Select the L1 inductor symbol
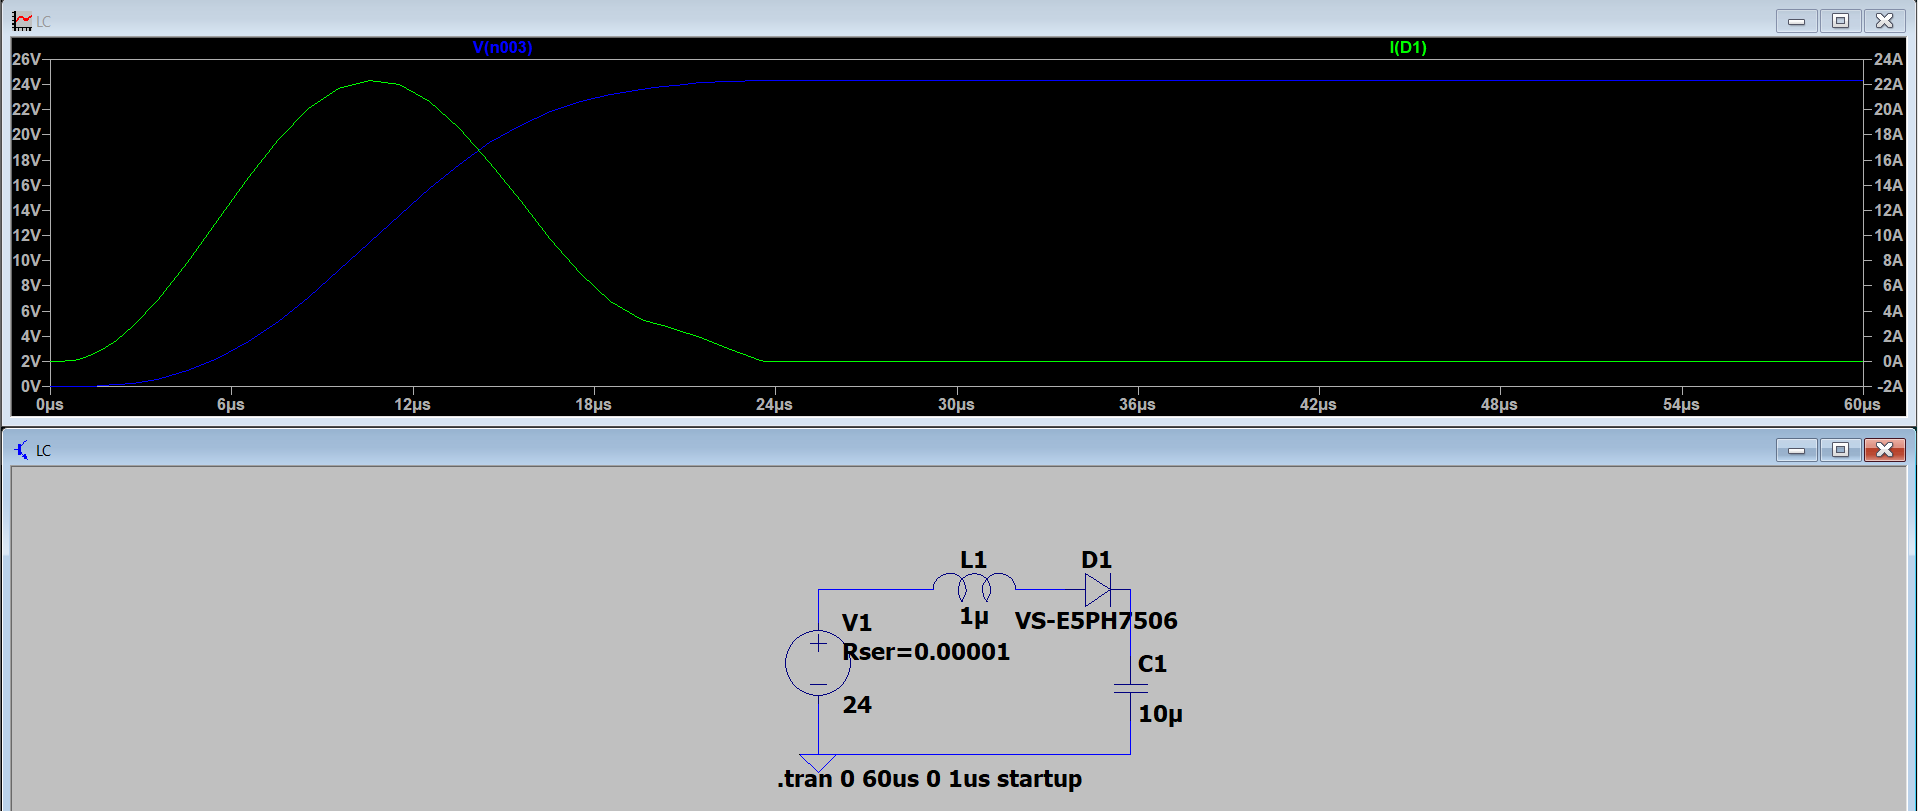 (974, 587)
